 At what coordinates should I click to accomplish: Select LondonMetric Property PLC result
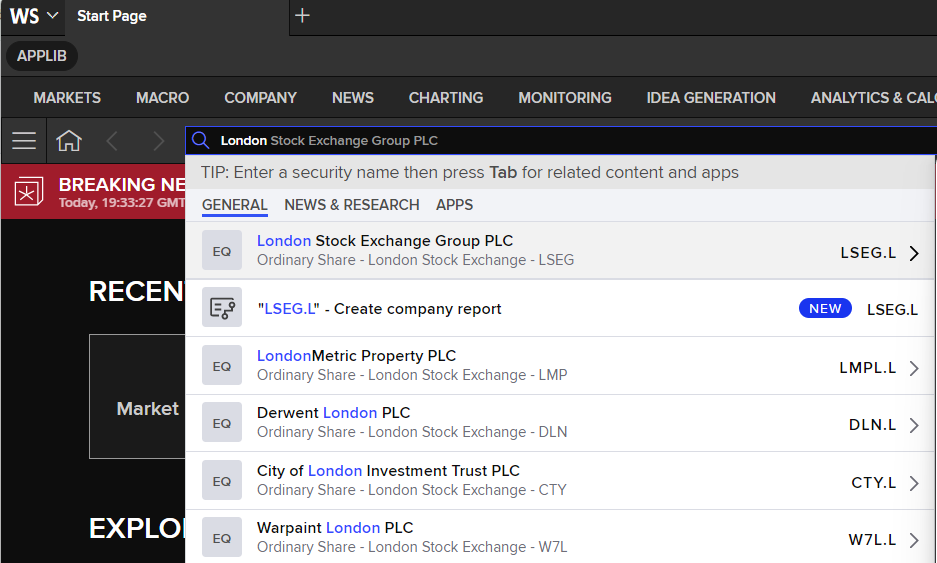559,365
